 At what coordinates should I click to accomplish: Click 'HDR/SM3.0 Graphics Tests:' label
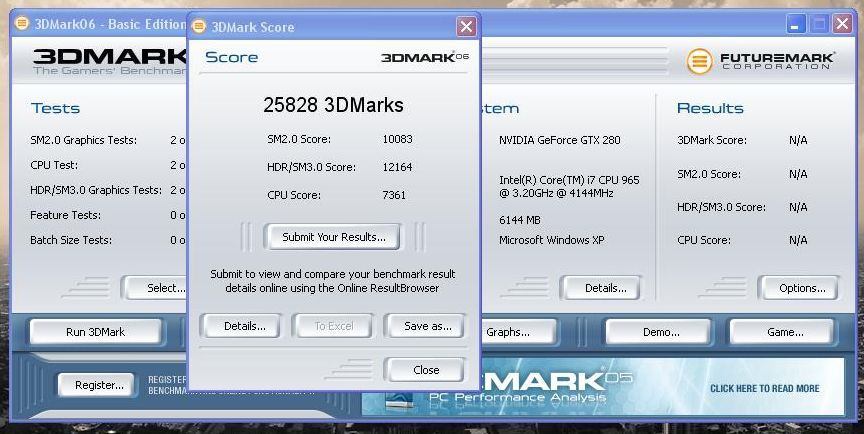tap(96, 191)
